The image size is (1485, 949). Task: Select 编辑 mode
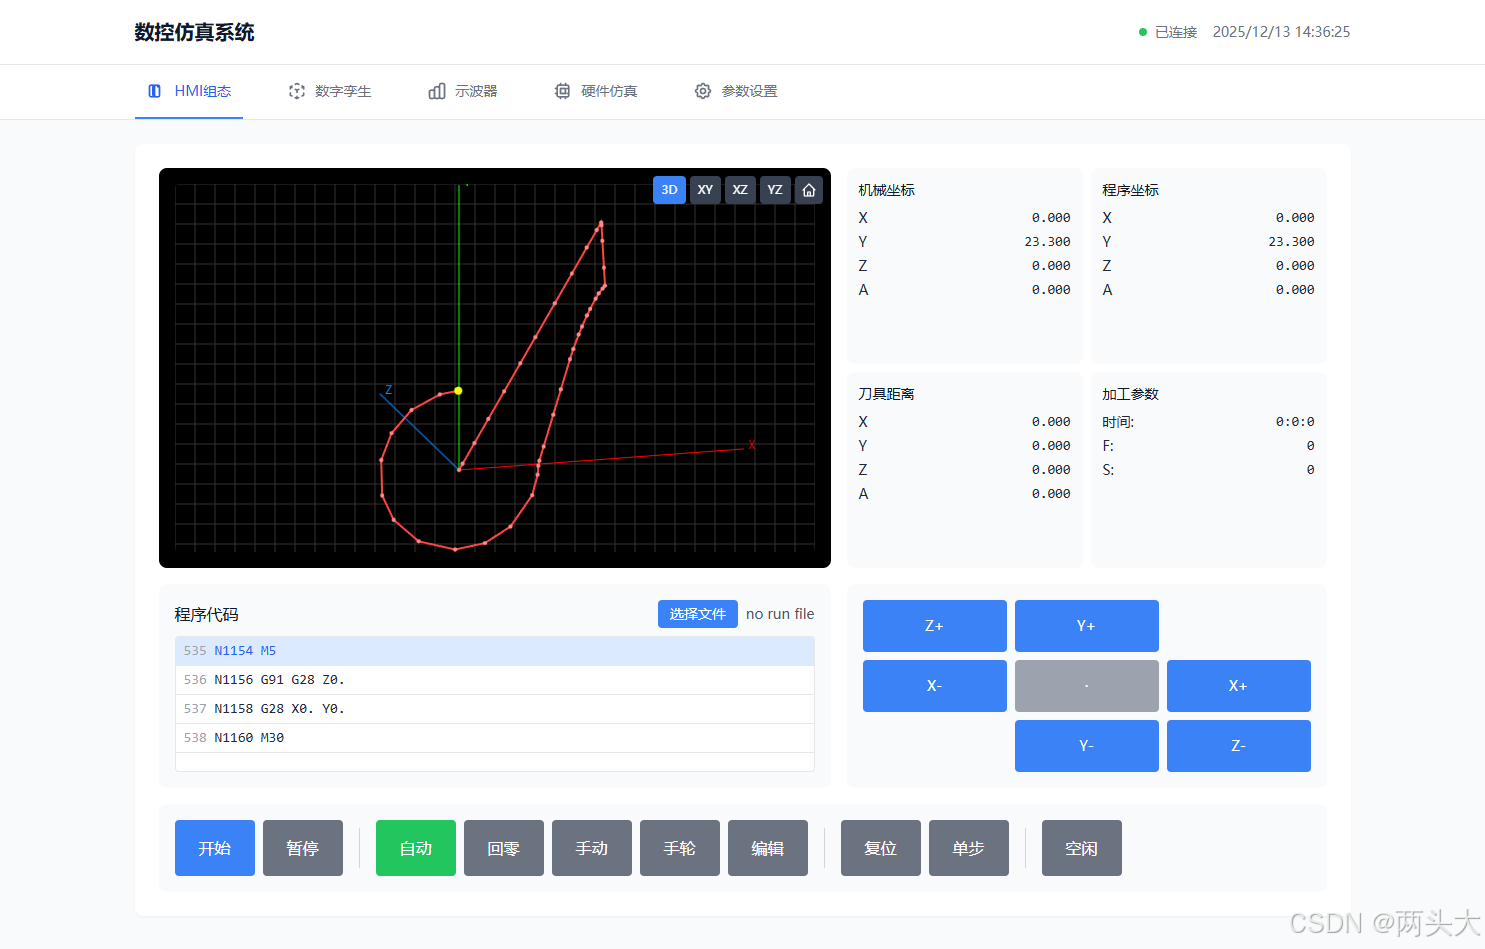(768, 848)
